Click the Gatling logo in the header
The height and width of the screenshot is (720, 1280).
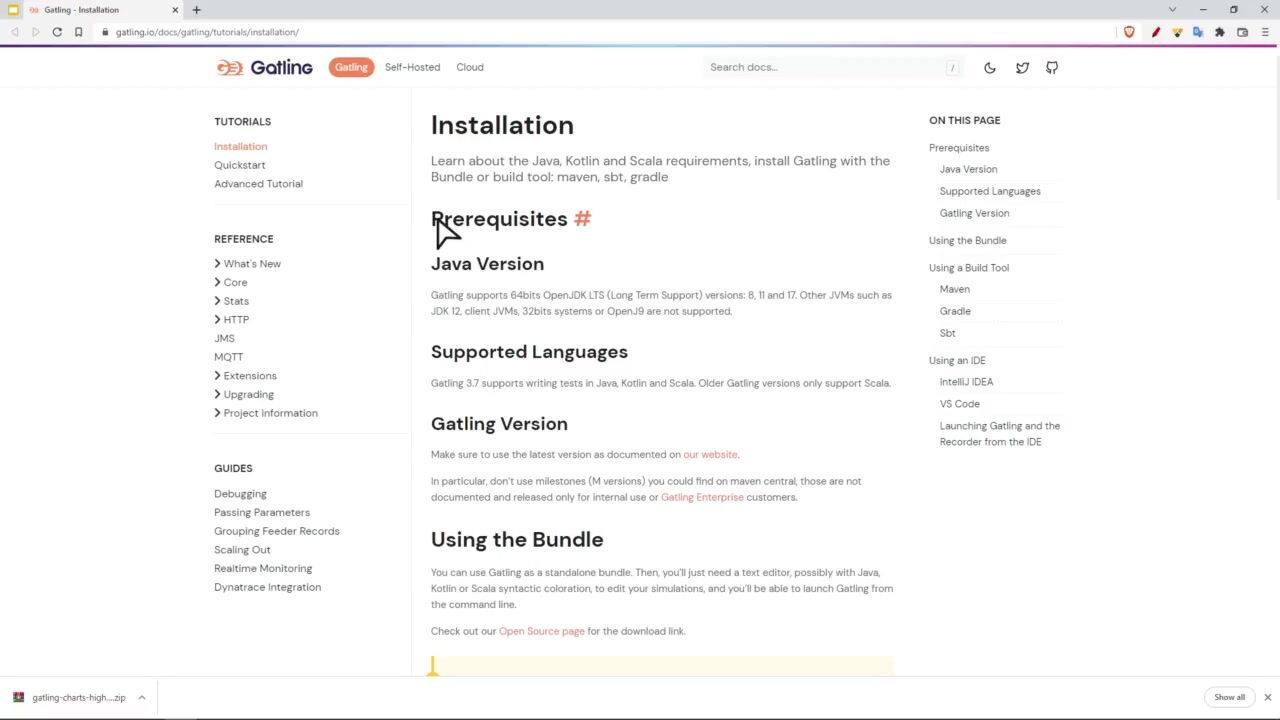click(265, 67)
